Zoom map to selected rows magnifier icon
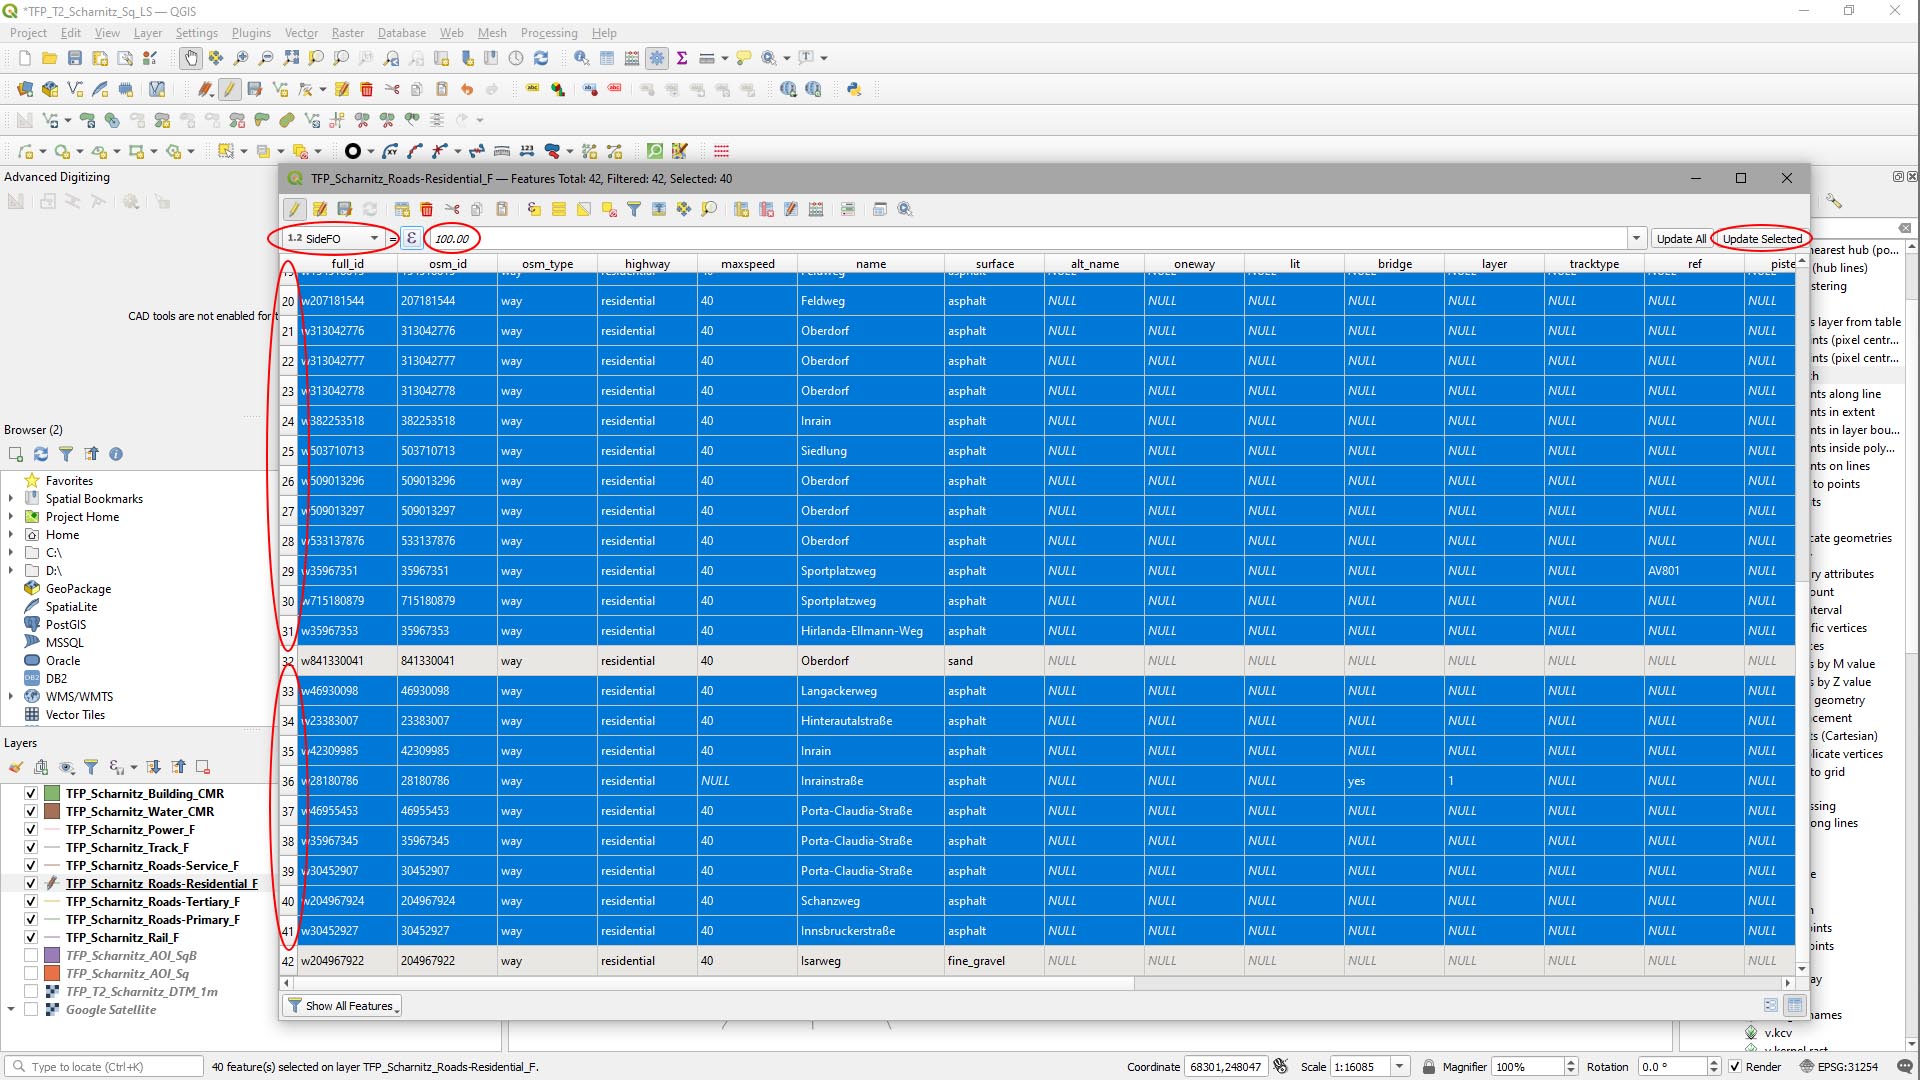 coord(709,209)
